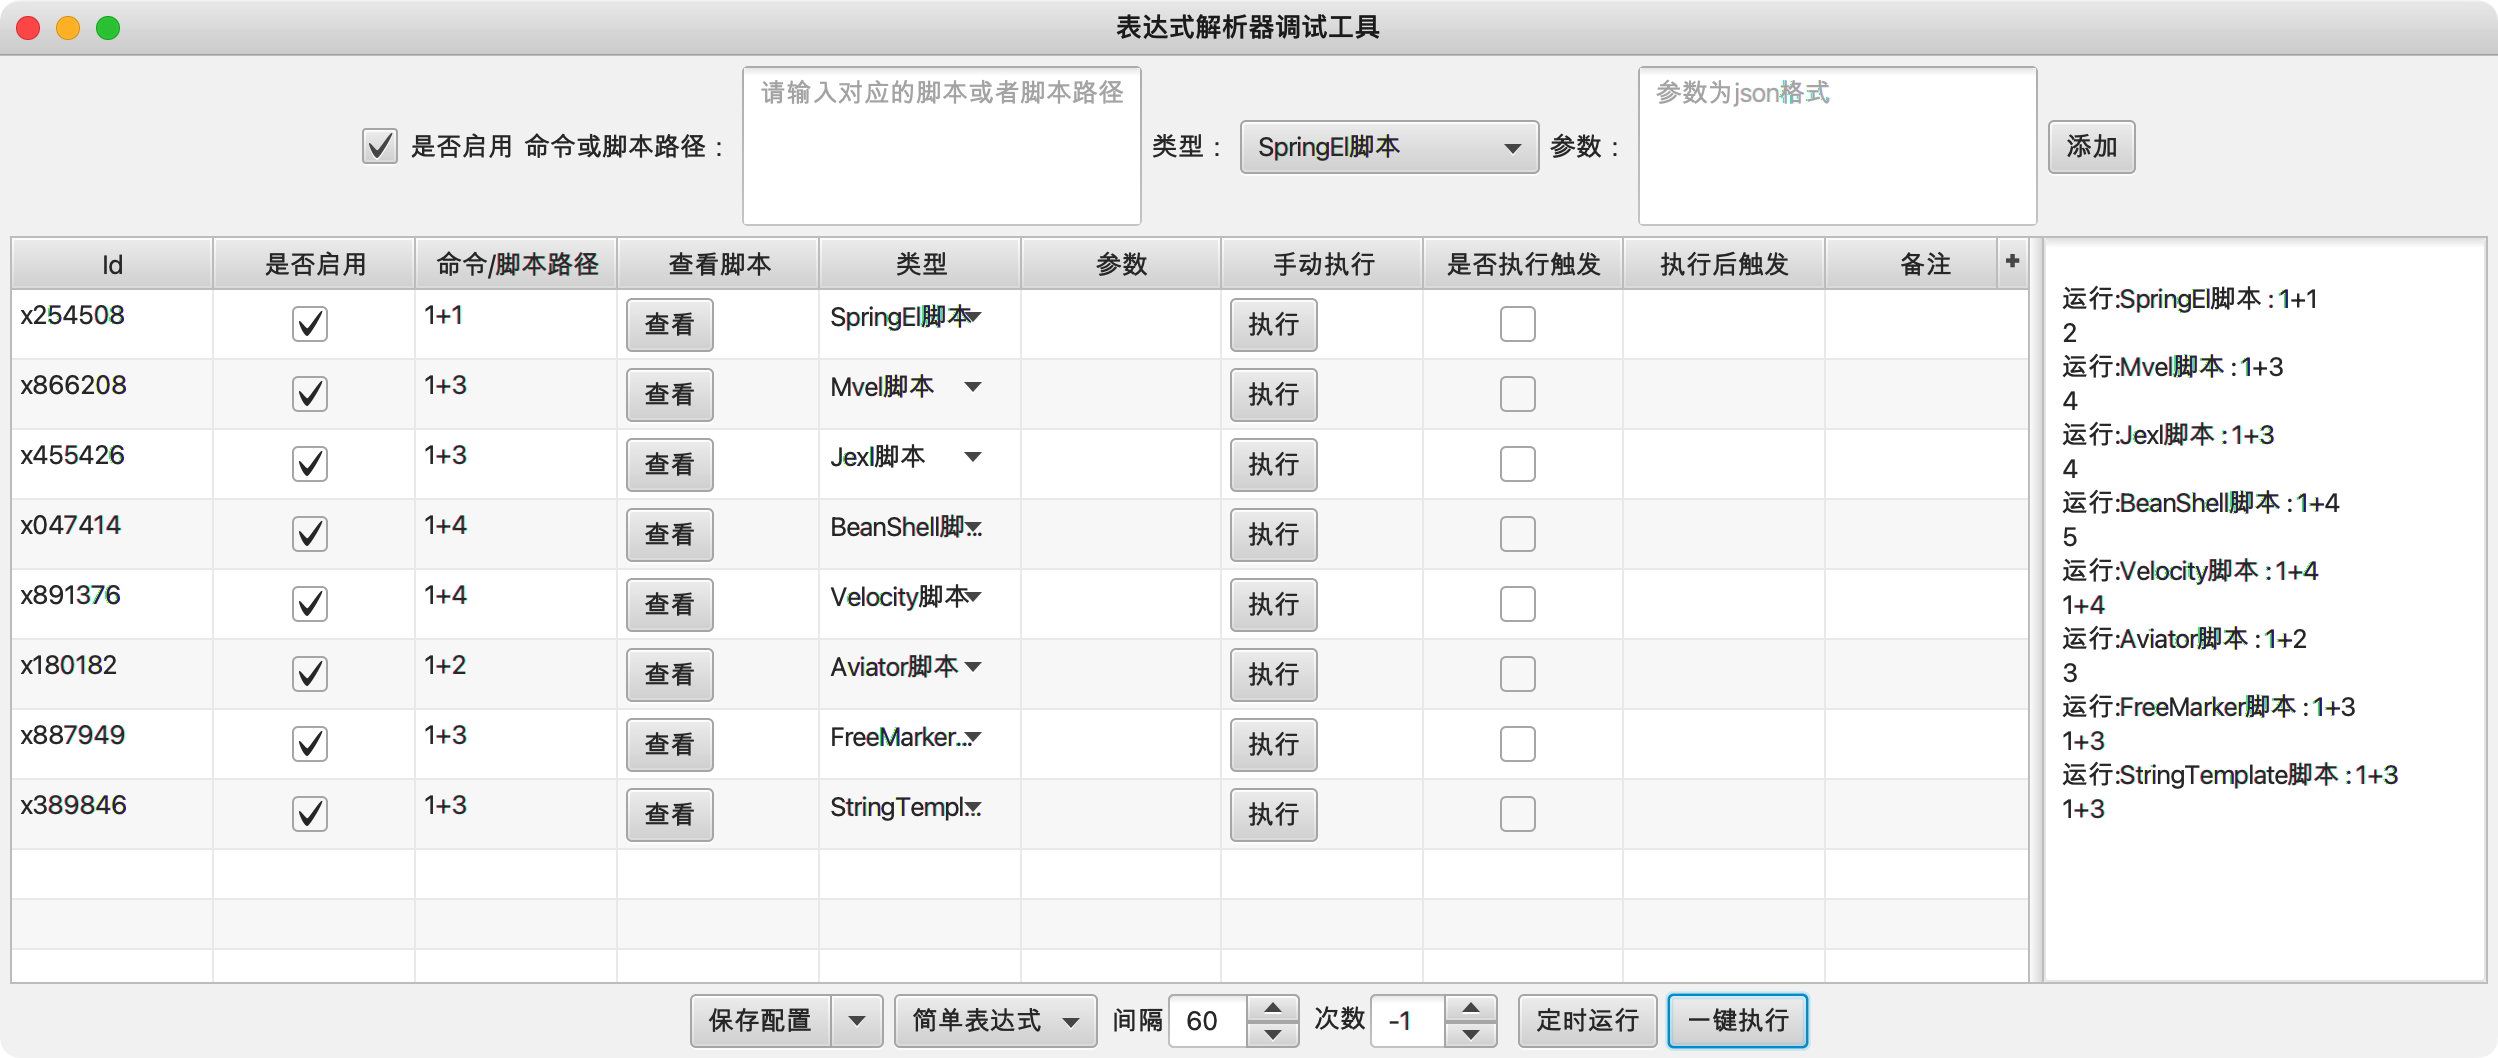Uncheck 是否启用 for row x047414
The image size is (2498, 1058).
click(x=310, y=534)
